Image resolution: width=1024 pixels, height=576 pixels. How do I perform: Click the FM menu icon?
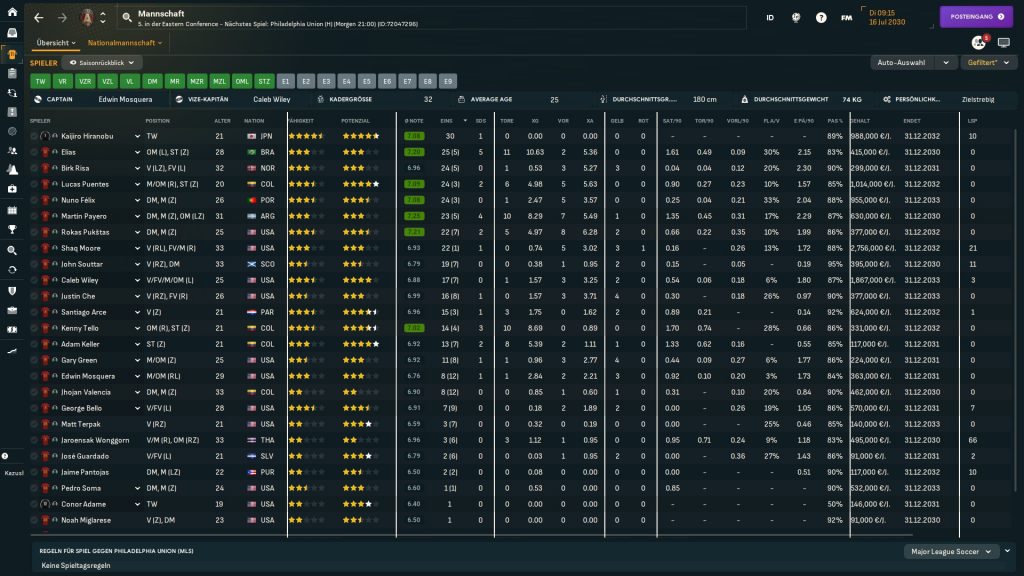coord(847,18)
